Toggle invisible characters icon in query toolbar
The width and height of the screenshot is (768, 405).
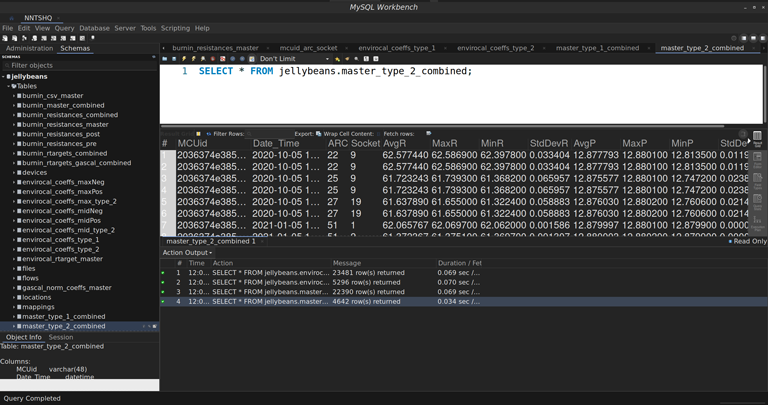(366, 59)
